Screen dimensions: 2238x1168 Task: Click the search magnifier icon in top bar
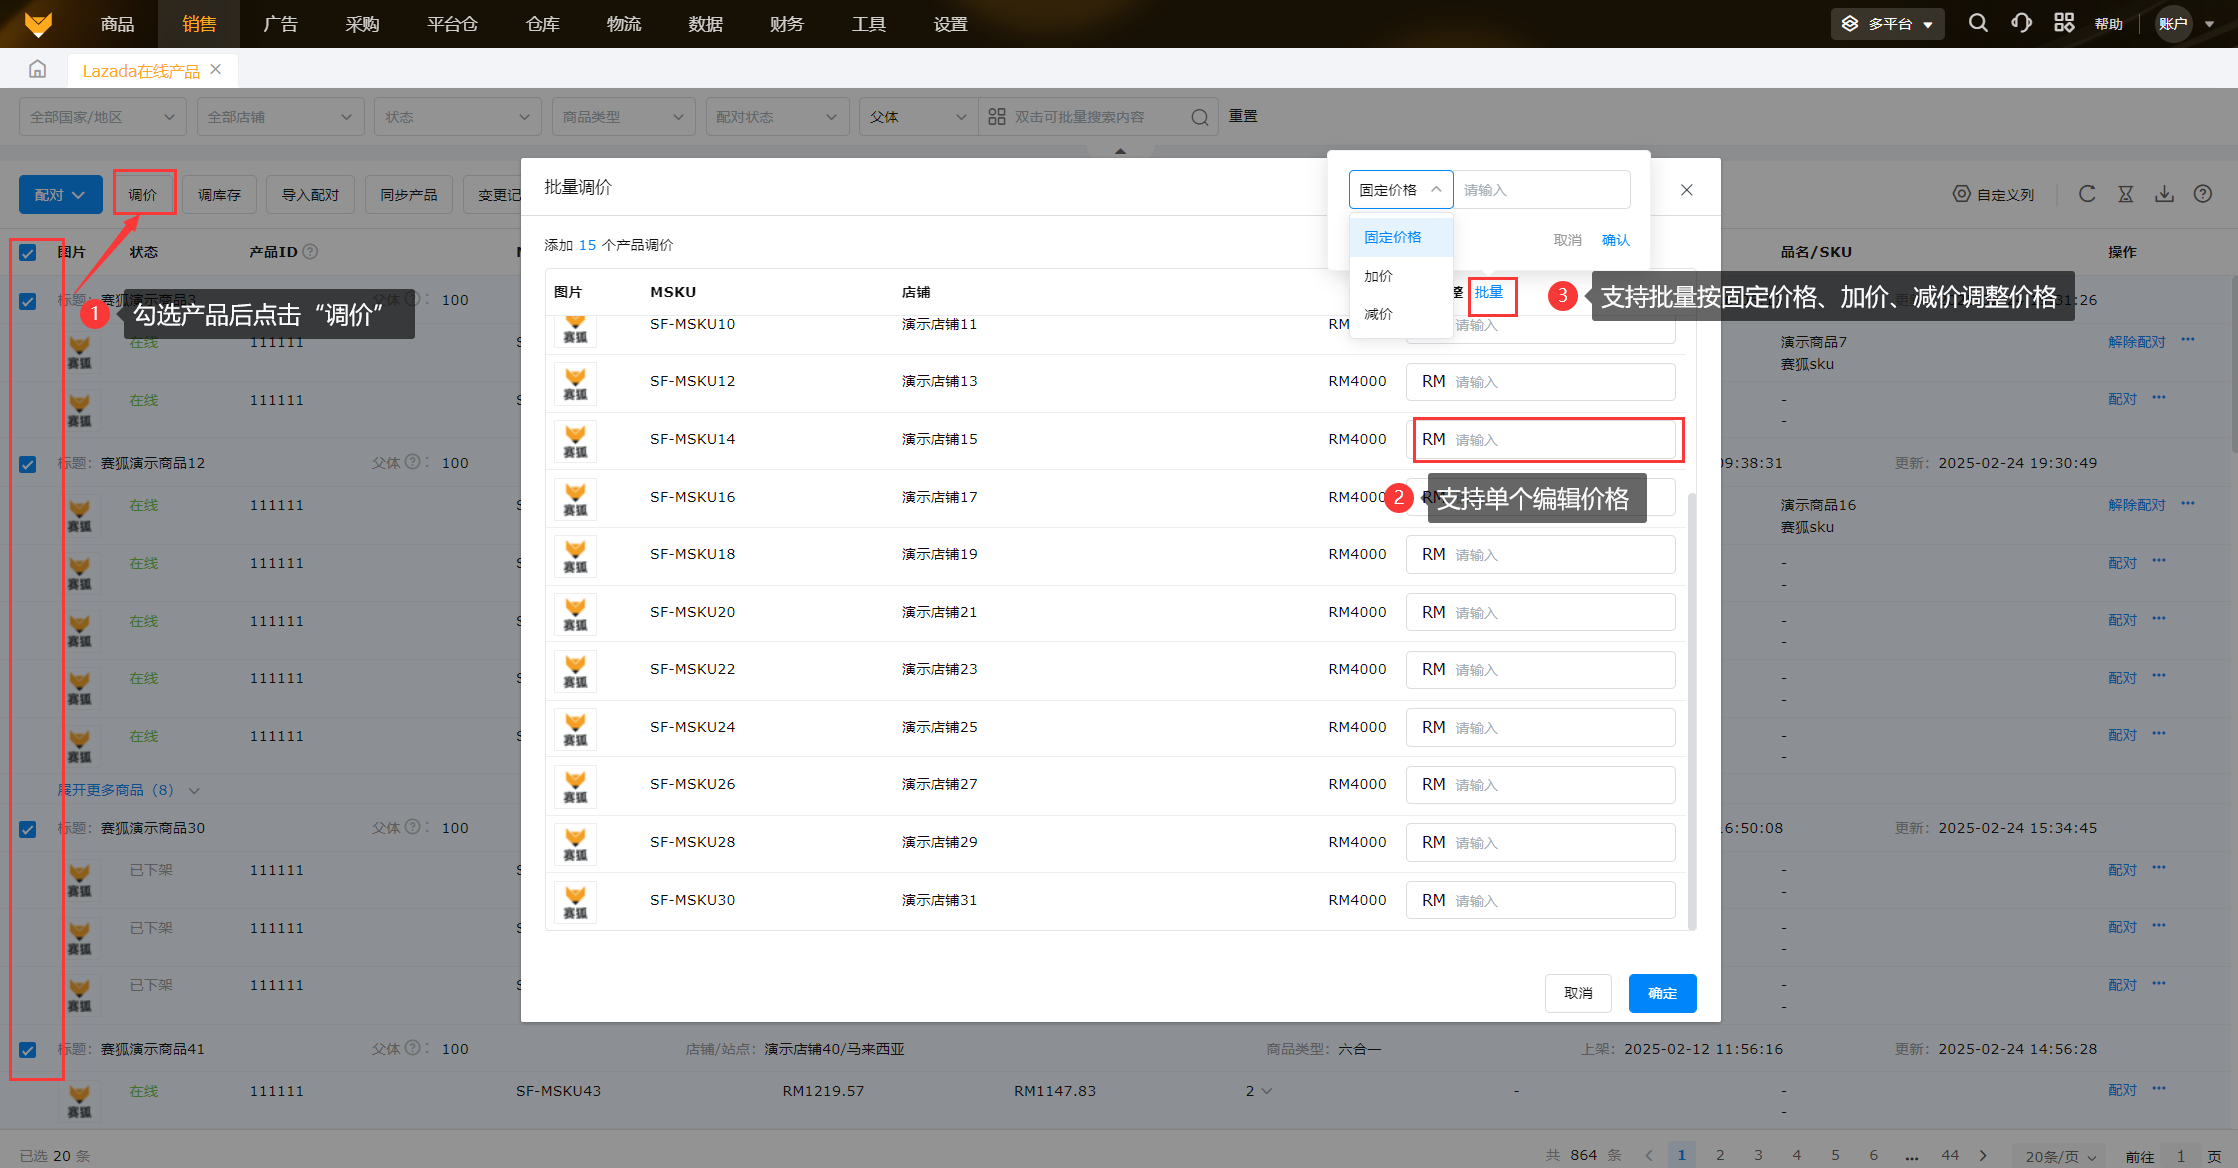coord(1977,23)
